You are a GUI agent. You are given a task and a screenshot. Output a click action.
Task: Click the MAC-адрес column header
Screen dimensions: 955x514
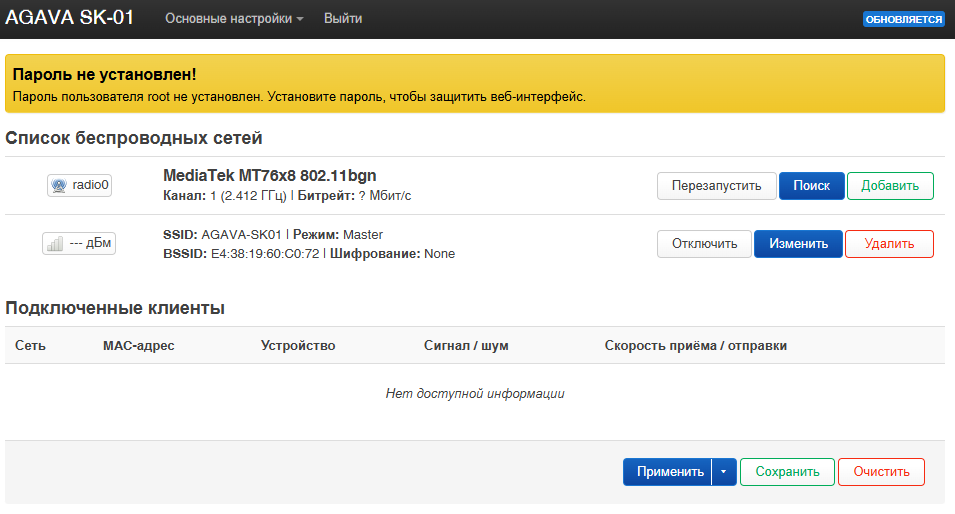coord(138,346)
